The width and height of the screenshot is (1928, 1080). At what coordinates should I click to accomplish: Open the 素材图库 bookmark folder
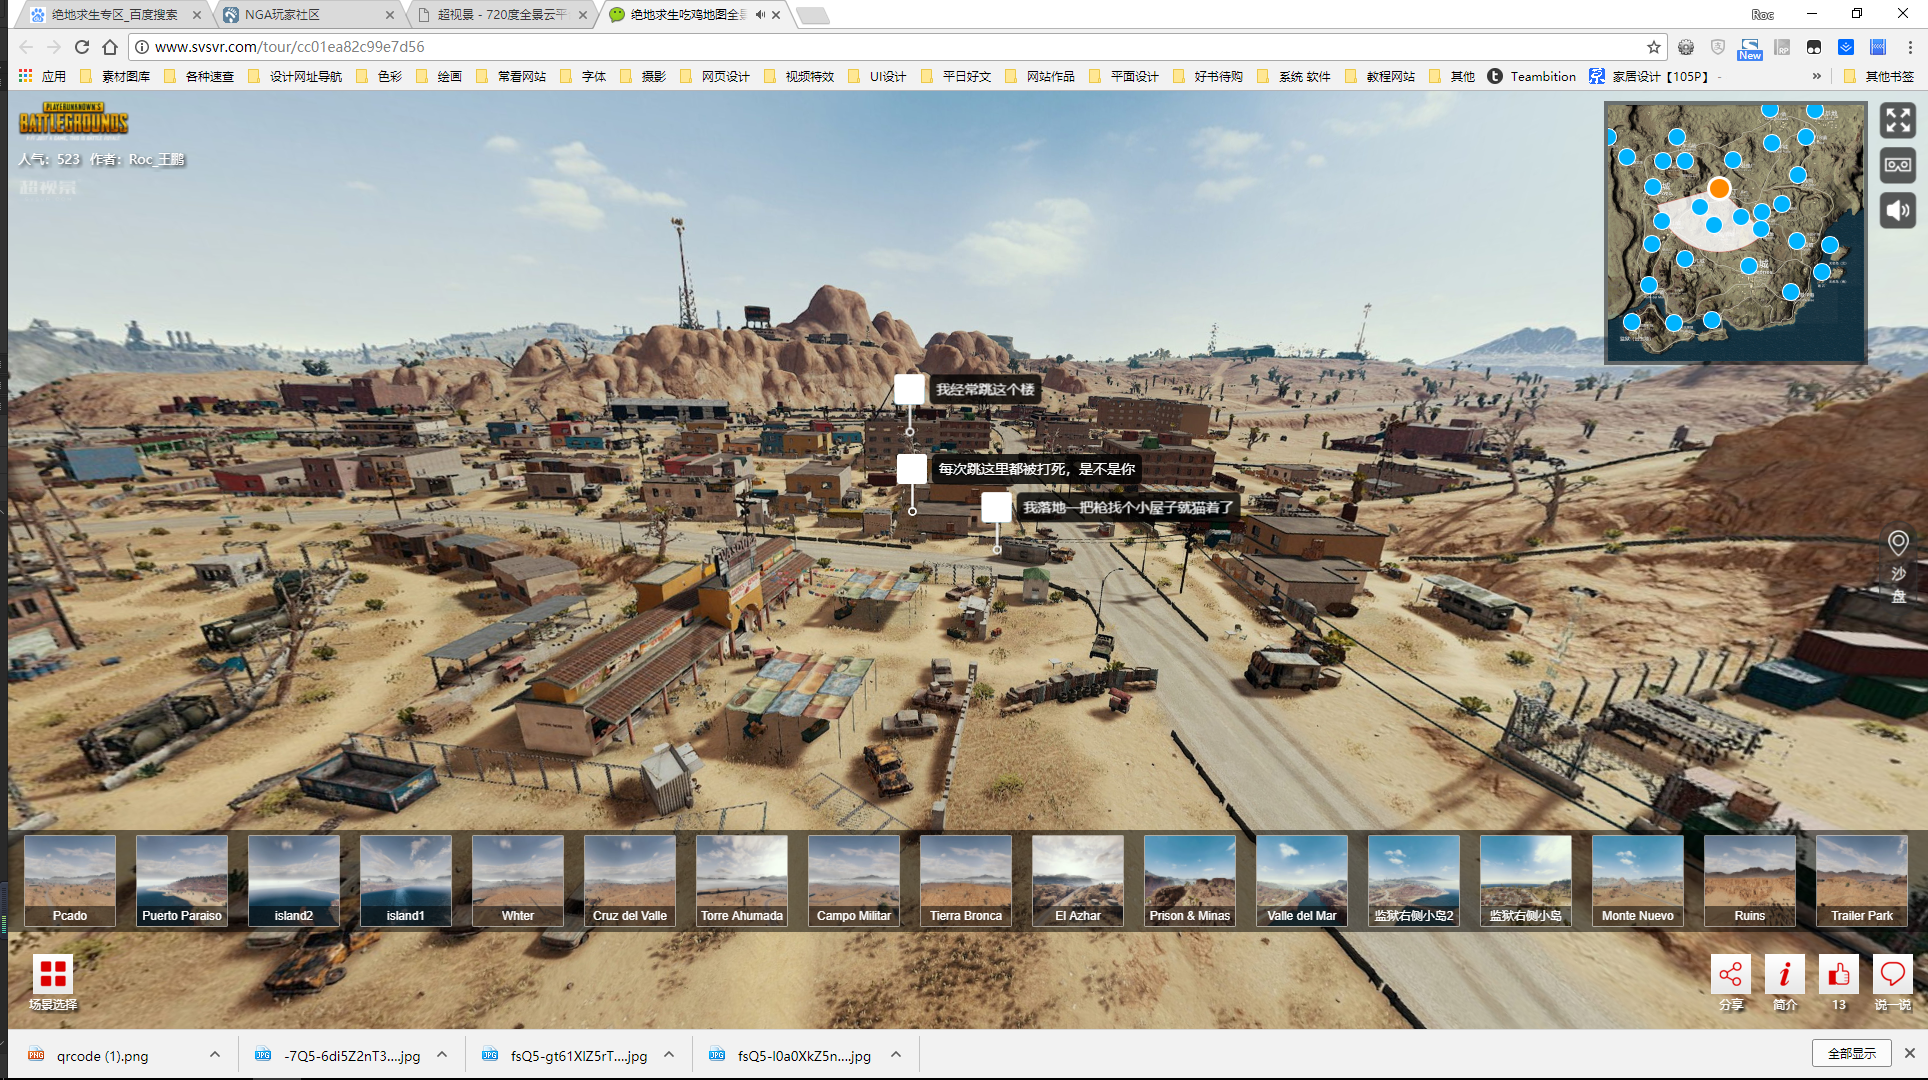pyautogui.click(x=115, y=76)
